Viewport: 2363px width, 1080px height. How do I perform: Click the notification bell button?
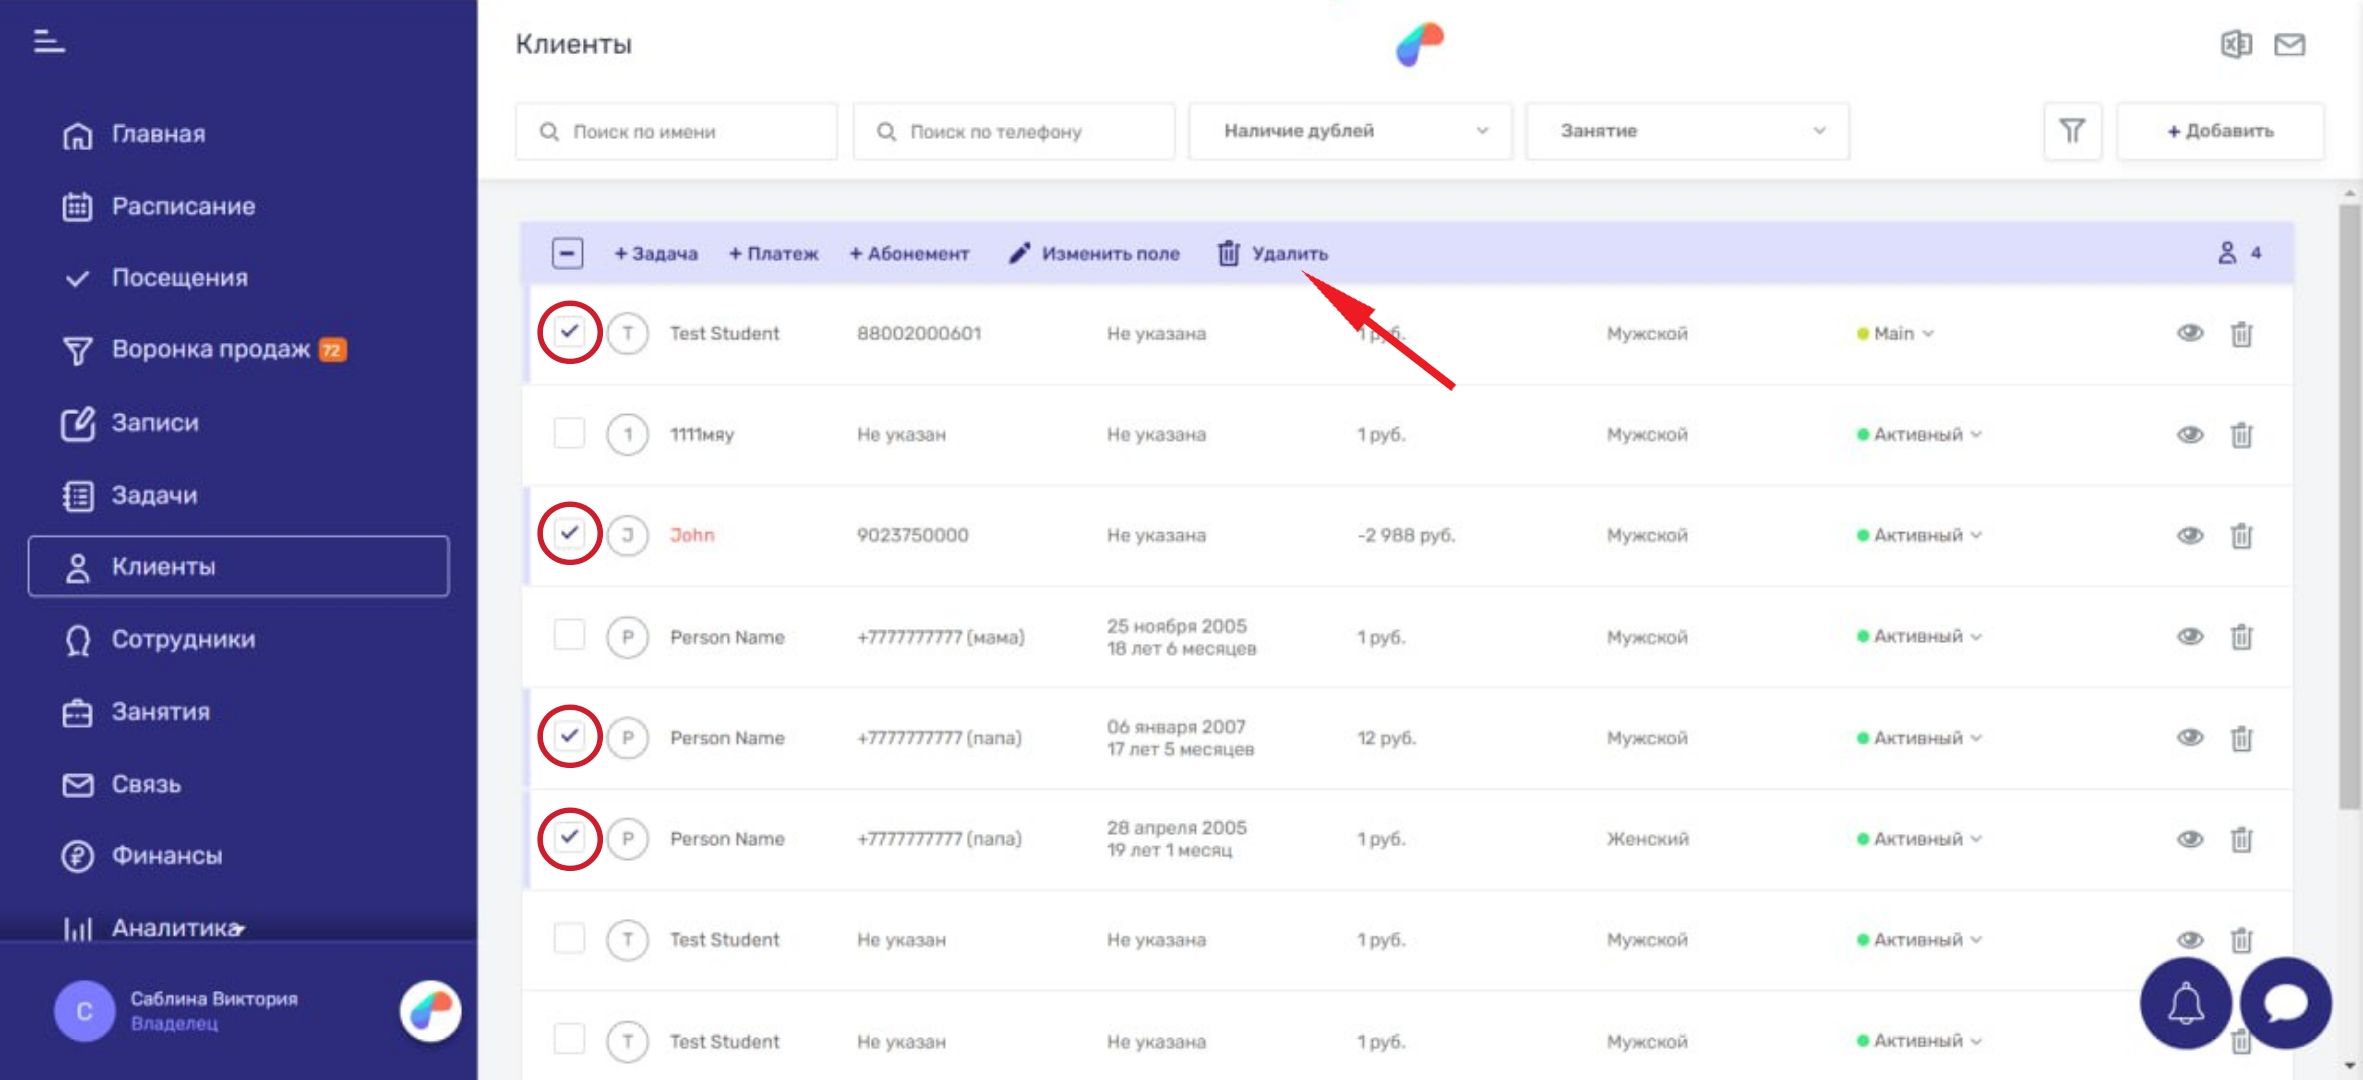2185,1003
